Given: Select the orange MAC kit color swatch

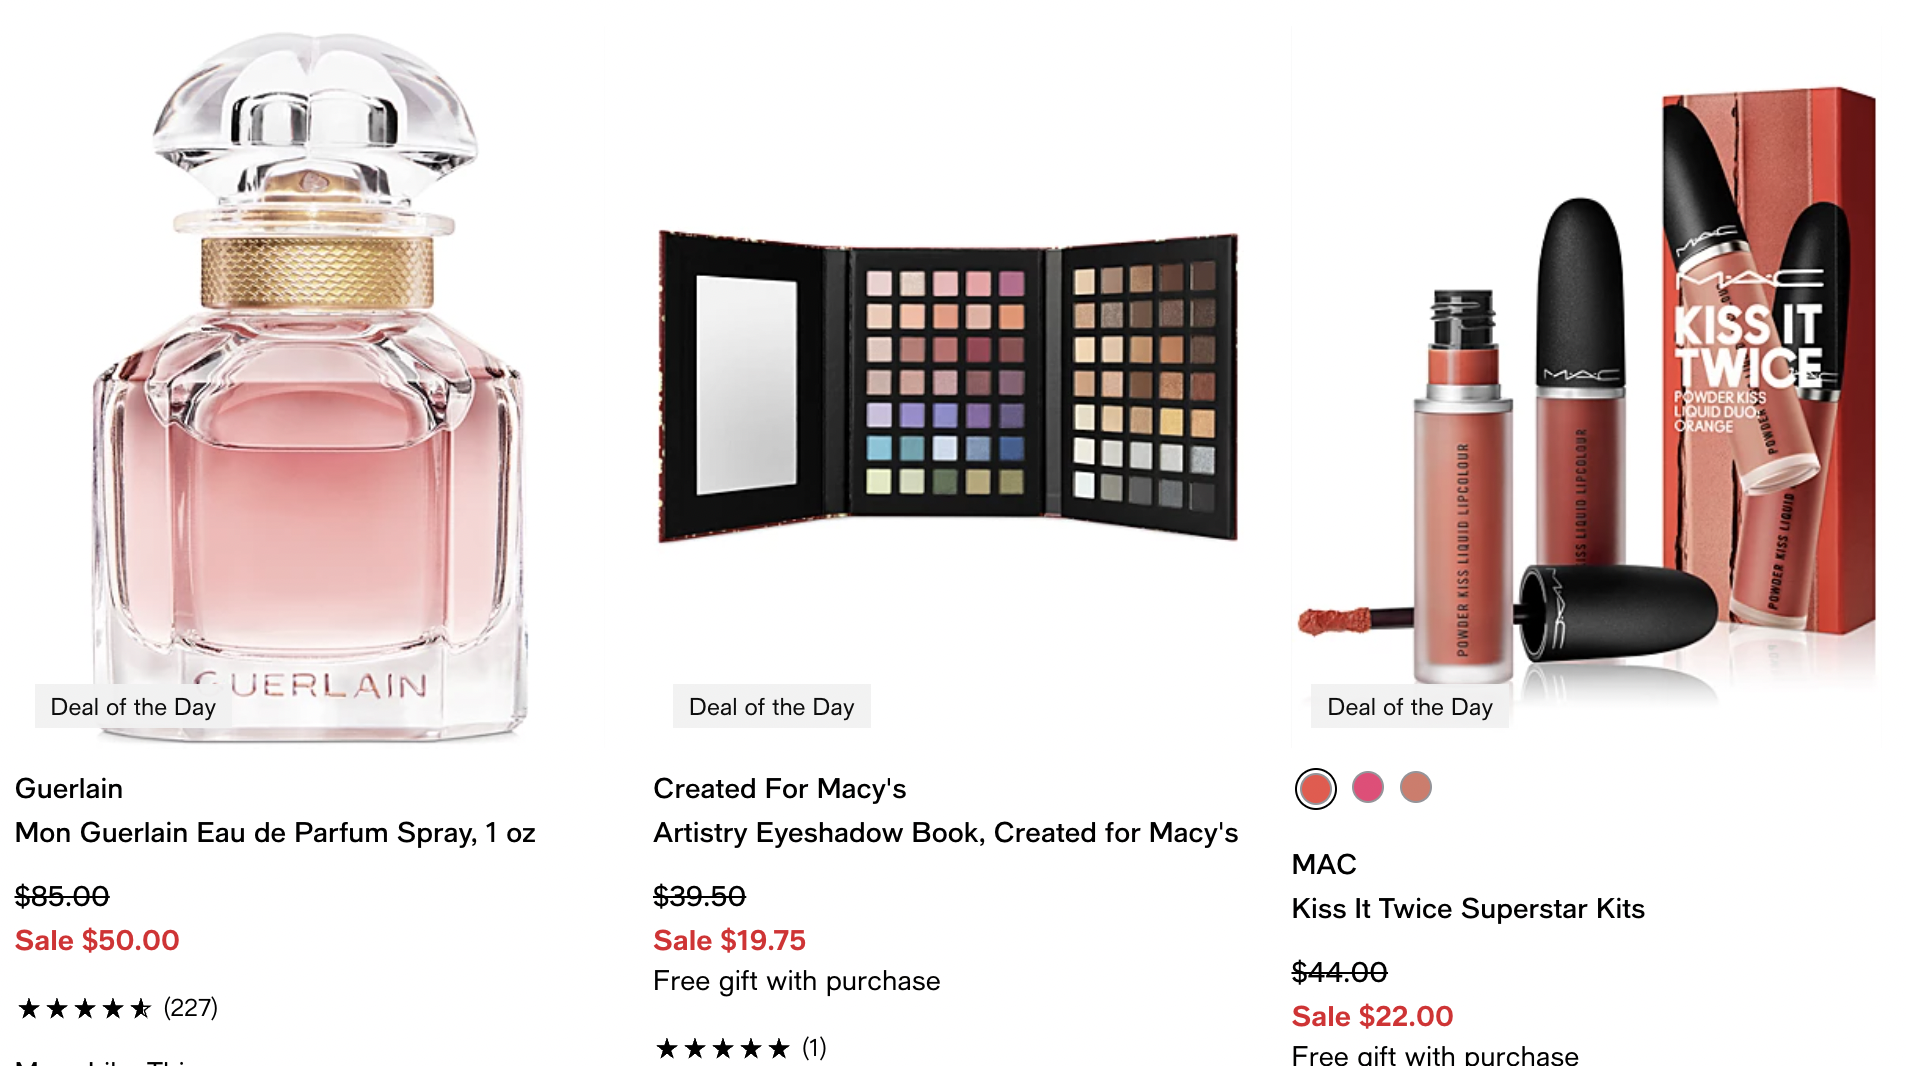Looking at the screenshot, I should point(1315,788).
